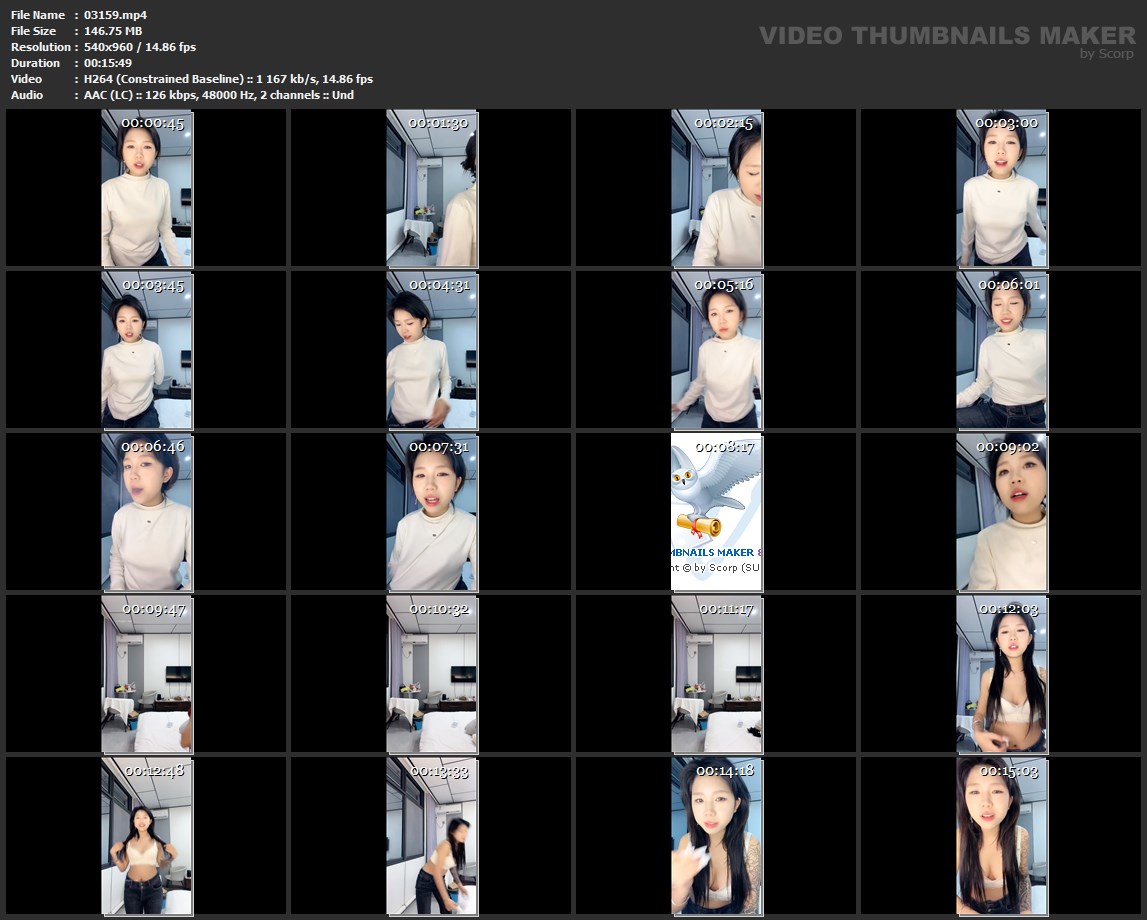Select the thumbnail marked 00:03:00

(1001, 188)
